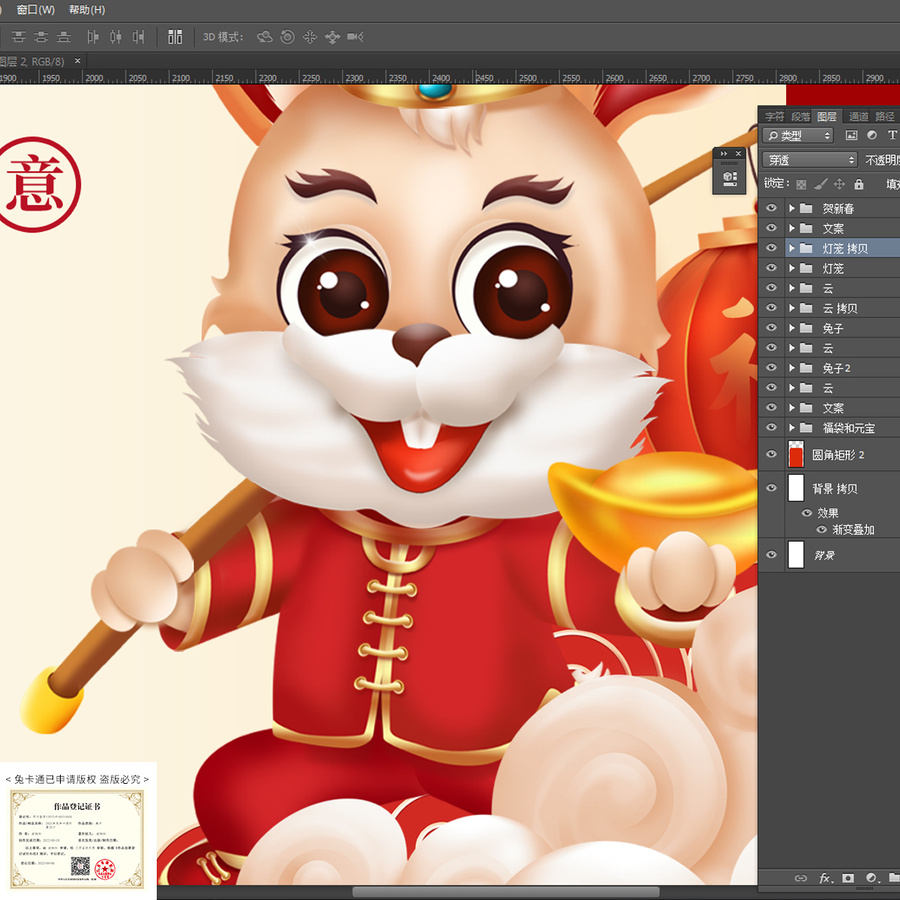900x900 pixels.
Task: Click the horizontal scrollbar below the canvas
Action: click(x=505, y=892)
